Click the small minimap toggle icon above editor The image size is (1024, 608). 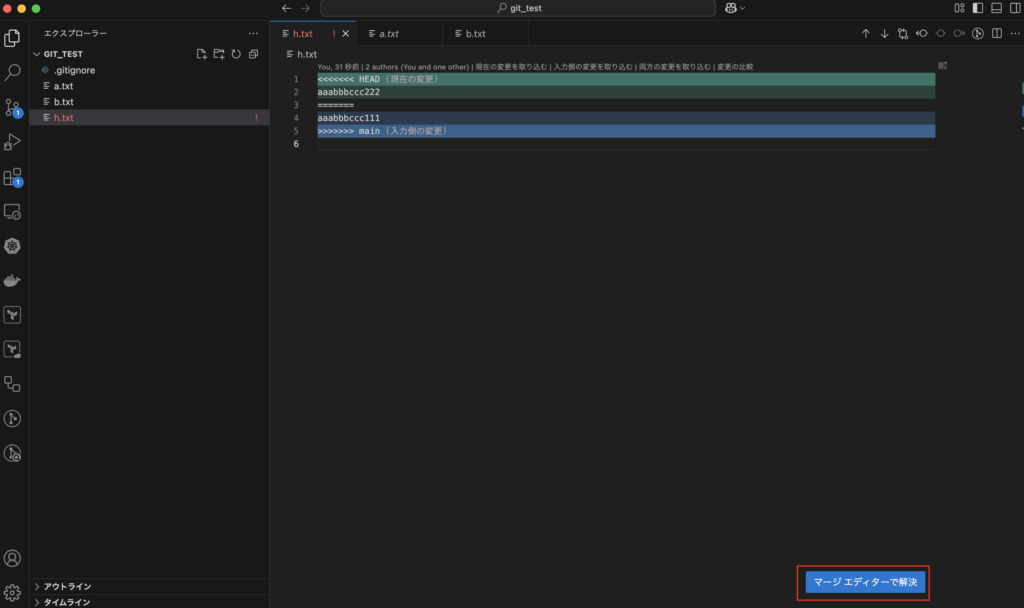point(942,65)
